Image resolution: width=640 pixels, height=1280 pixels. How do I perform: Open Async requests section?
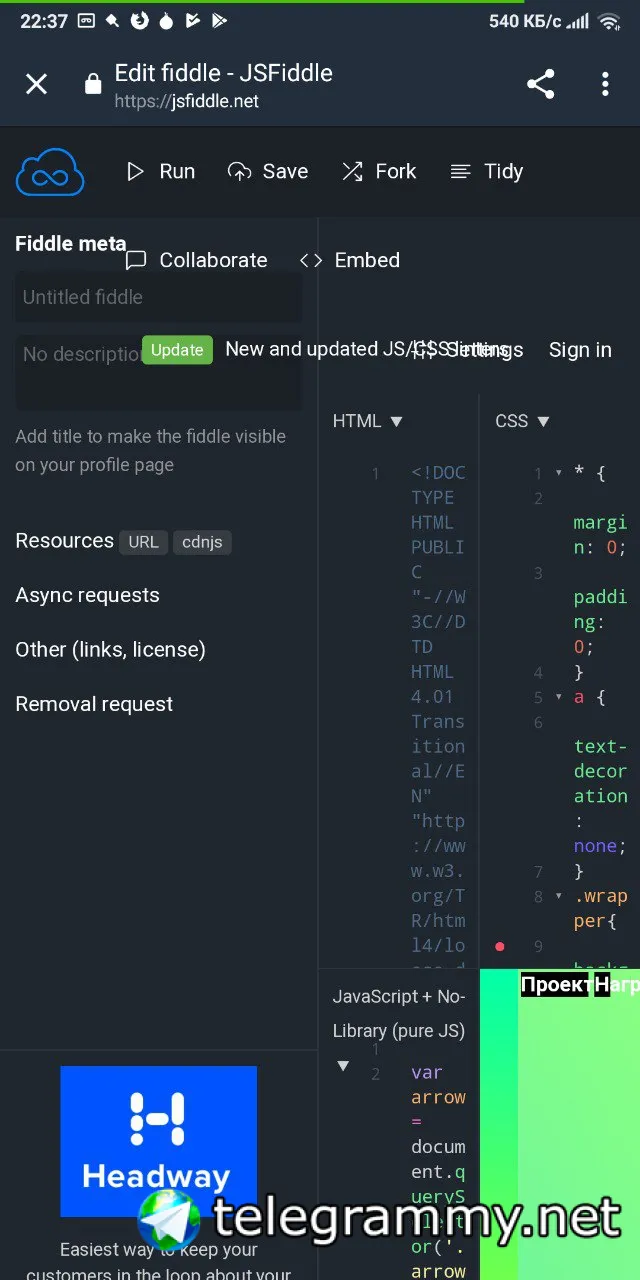(x=88, y=595)
